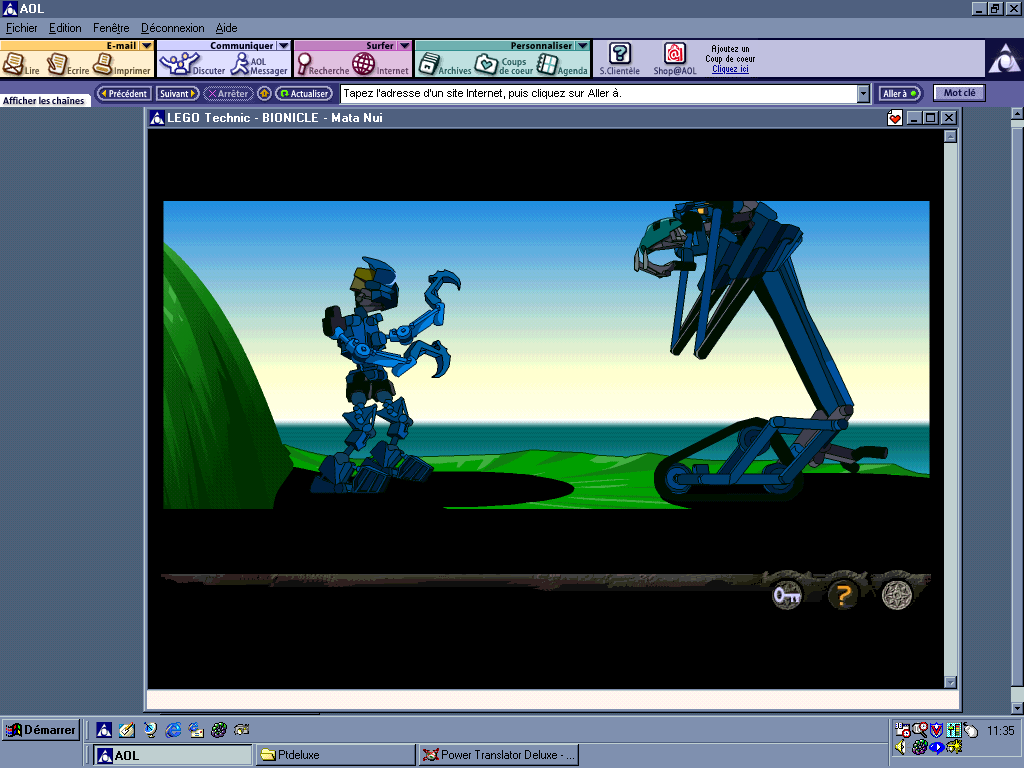
Task: Expand the Personnaliser dropdown arrow
Action: 583,46
